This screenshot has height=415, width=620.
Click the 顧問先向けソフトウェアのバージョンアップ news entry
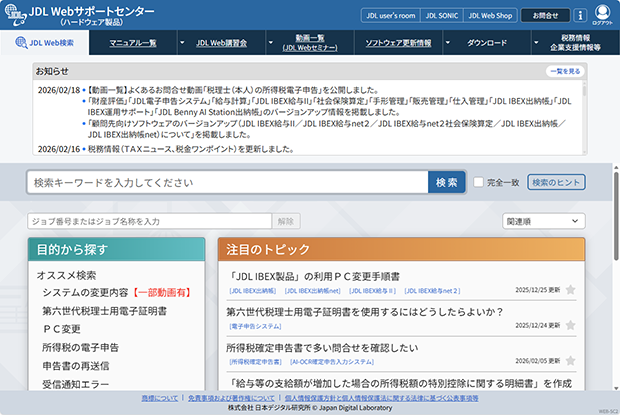pyautogui.click(x=327, y=129)
